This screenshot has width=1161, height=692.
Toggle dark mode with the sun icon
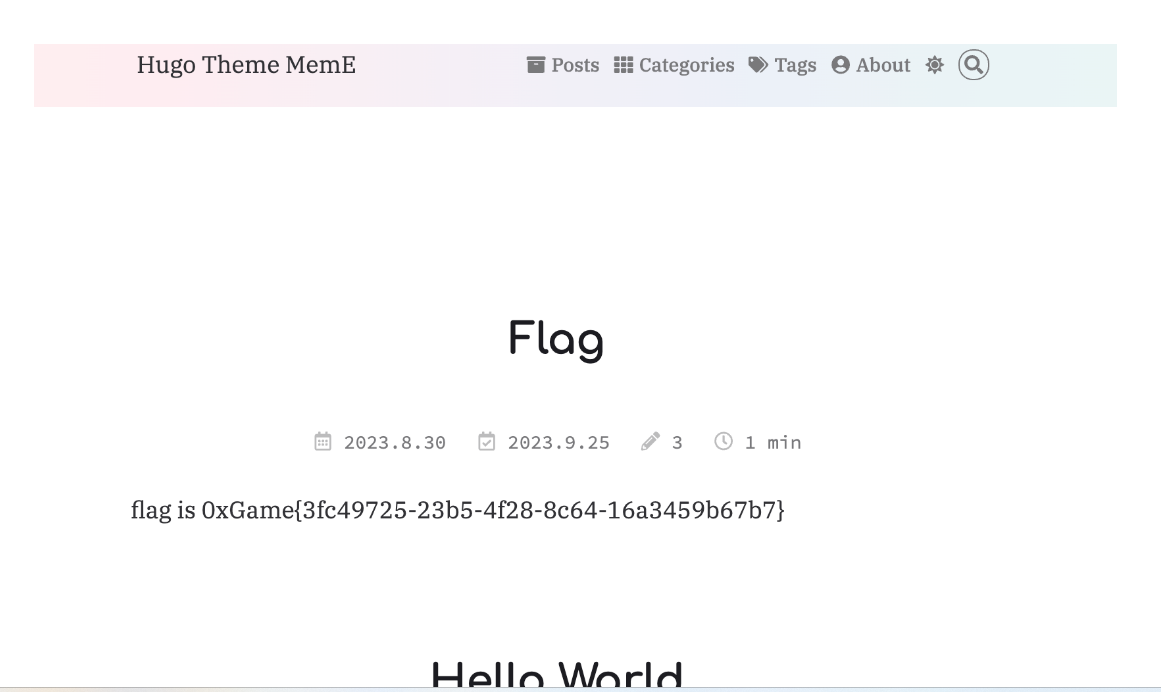pos(933,64)
